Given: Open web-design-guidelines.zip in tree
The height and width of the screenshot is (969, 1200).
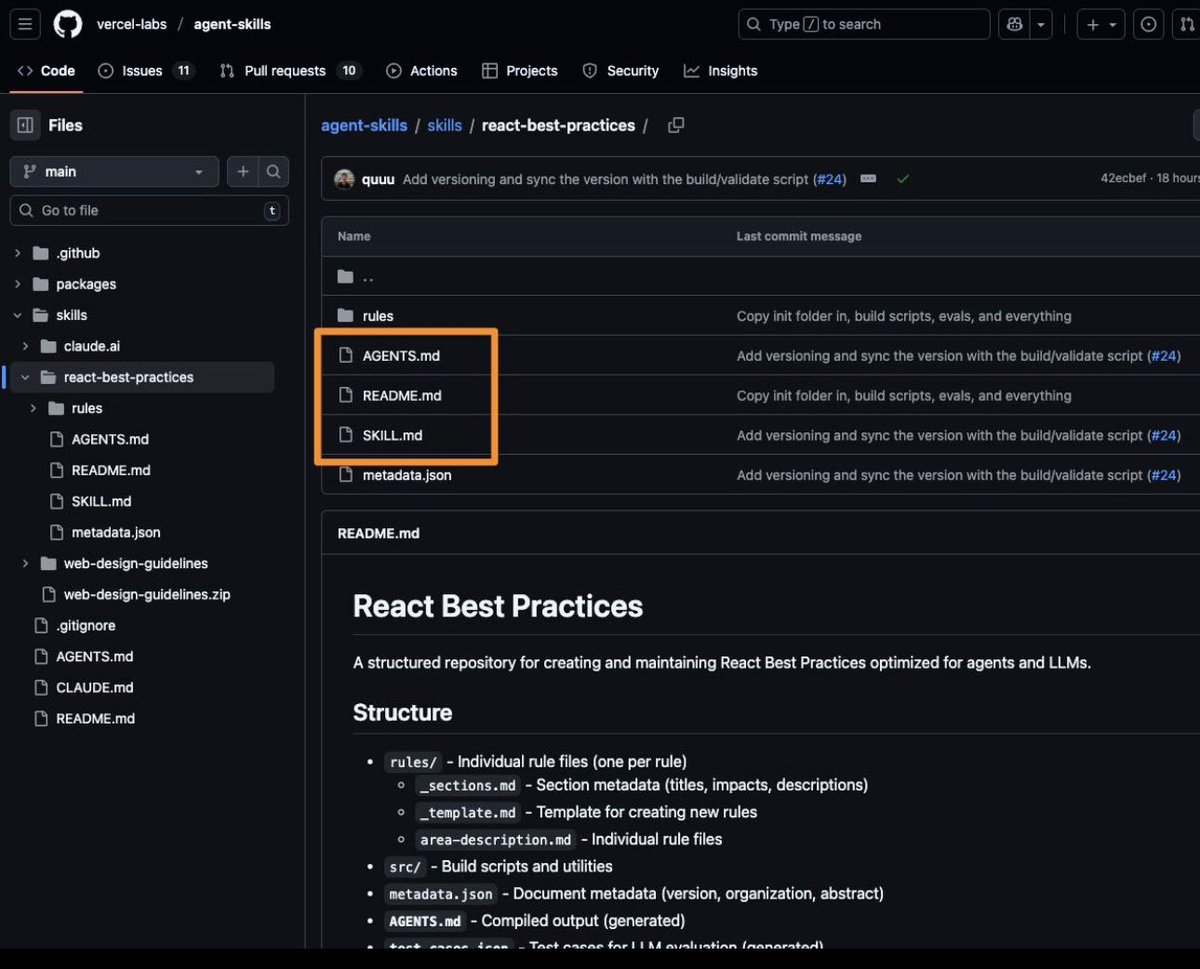Looking at the screenshot, I should click(147, 594).
